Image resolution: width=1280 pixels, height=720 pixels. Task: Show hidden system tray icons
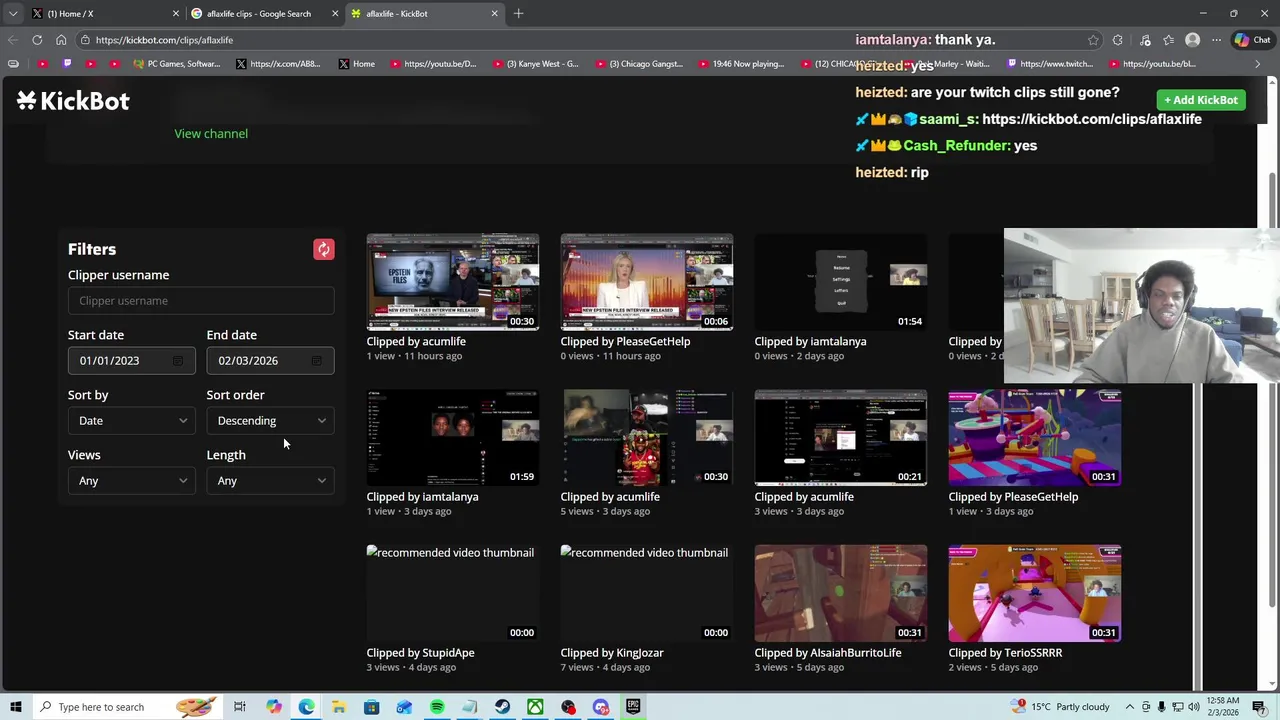point(1129,707)
